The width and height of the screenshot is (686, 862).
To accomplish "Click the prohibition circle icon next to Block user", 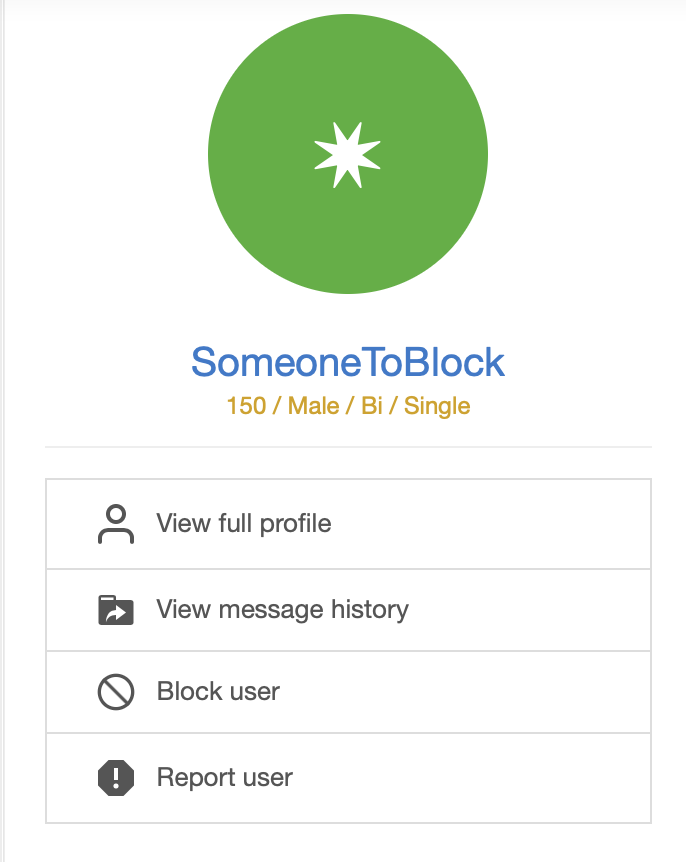I will coord(116,692).
